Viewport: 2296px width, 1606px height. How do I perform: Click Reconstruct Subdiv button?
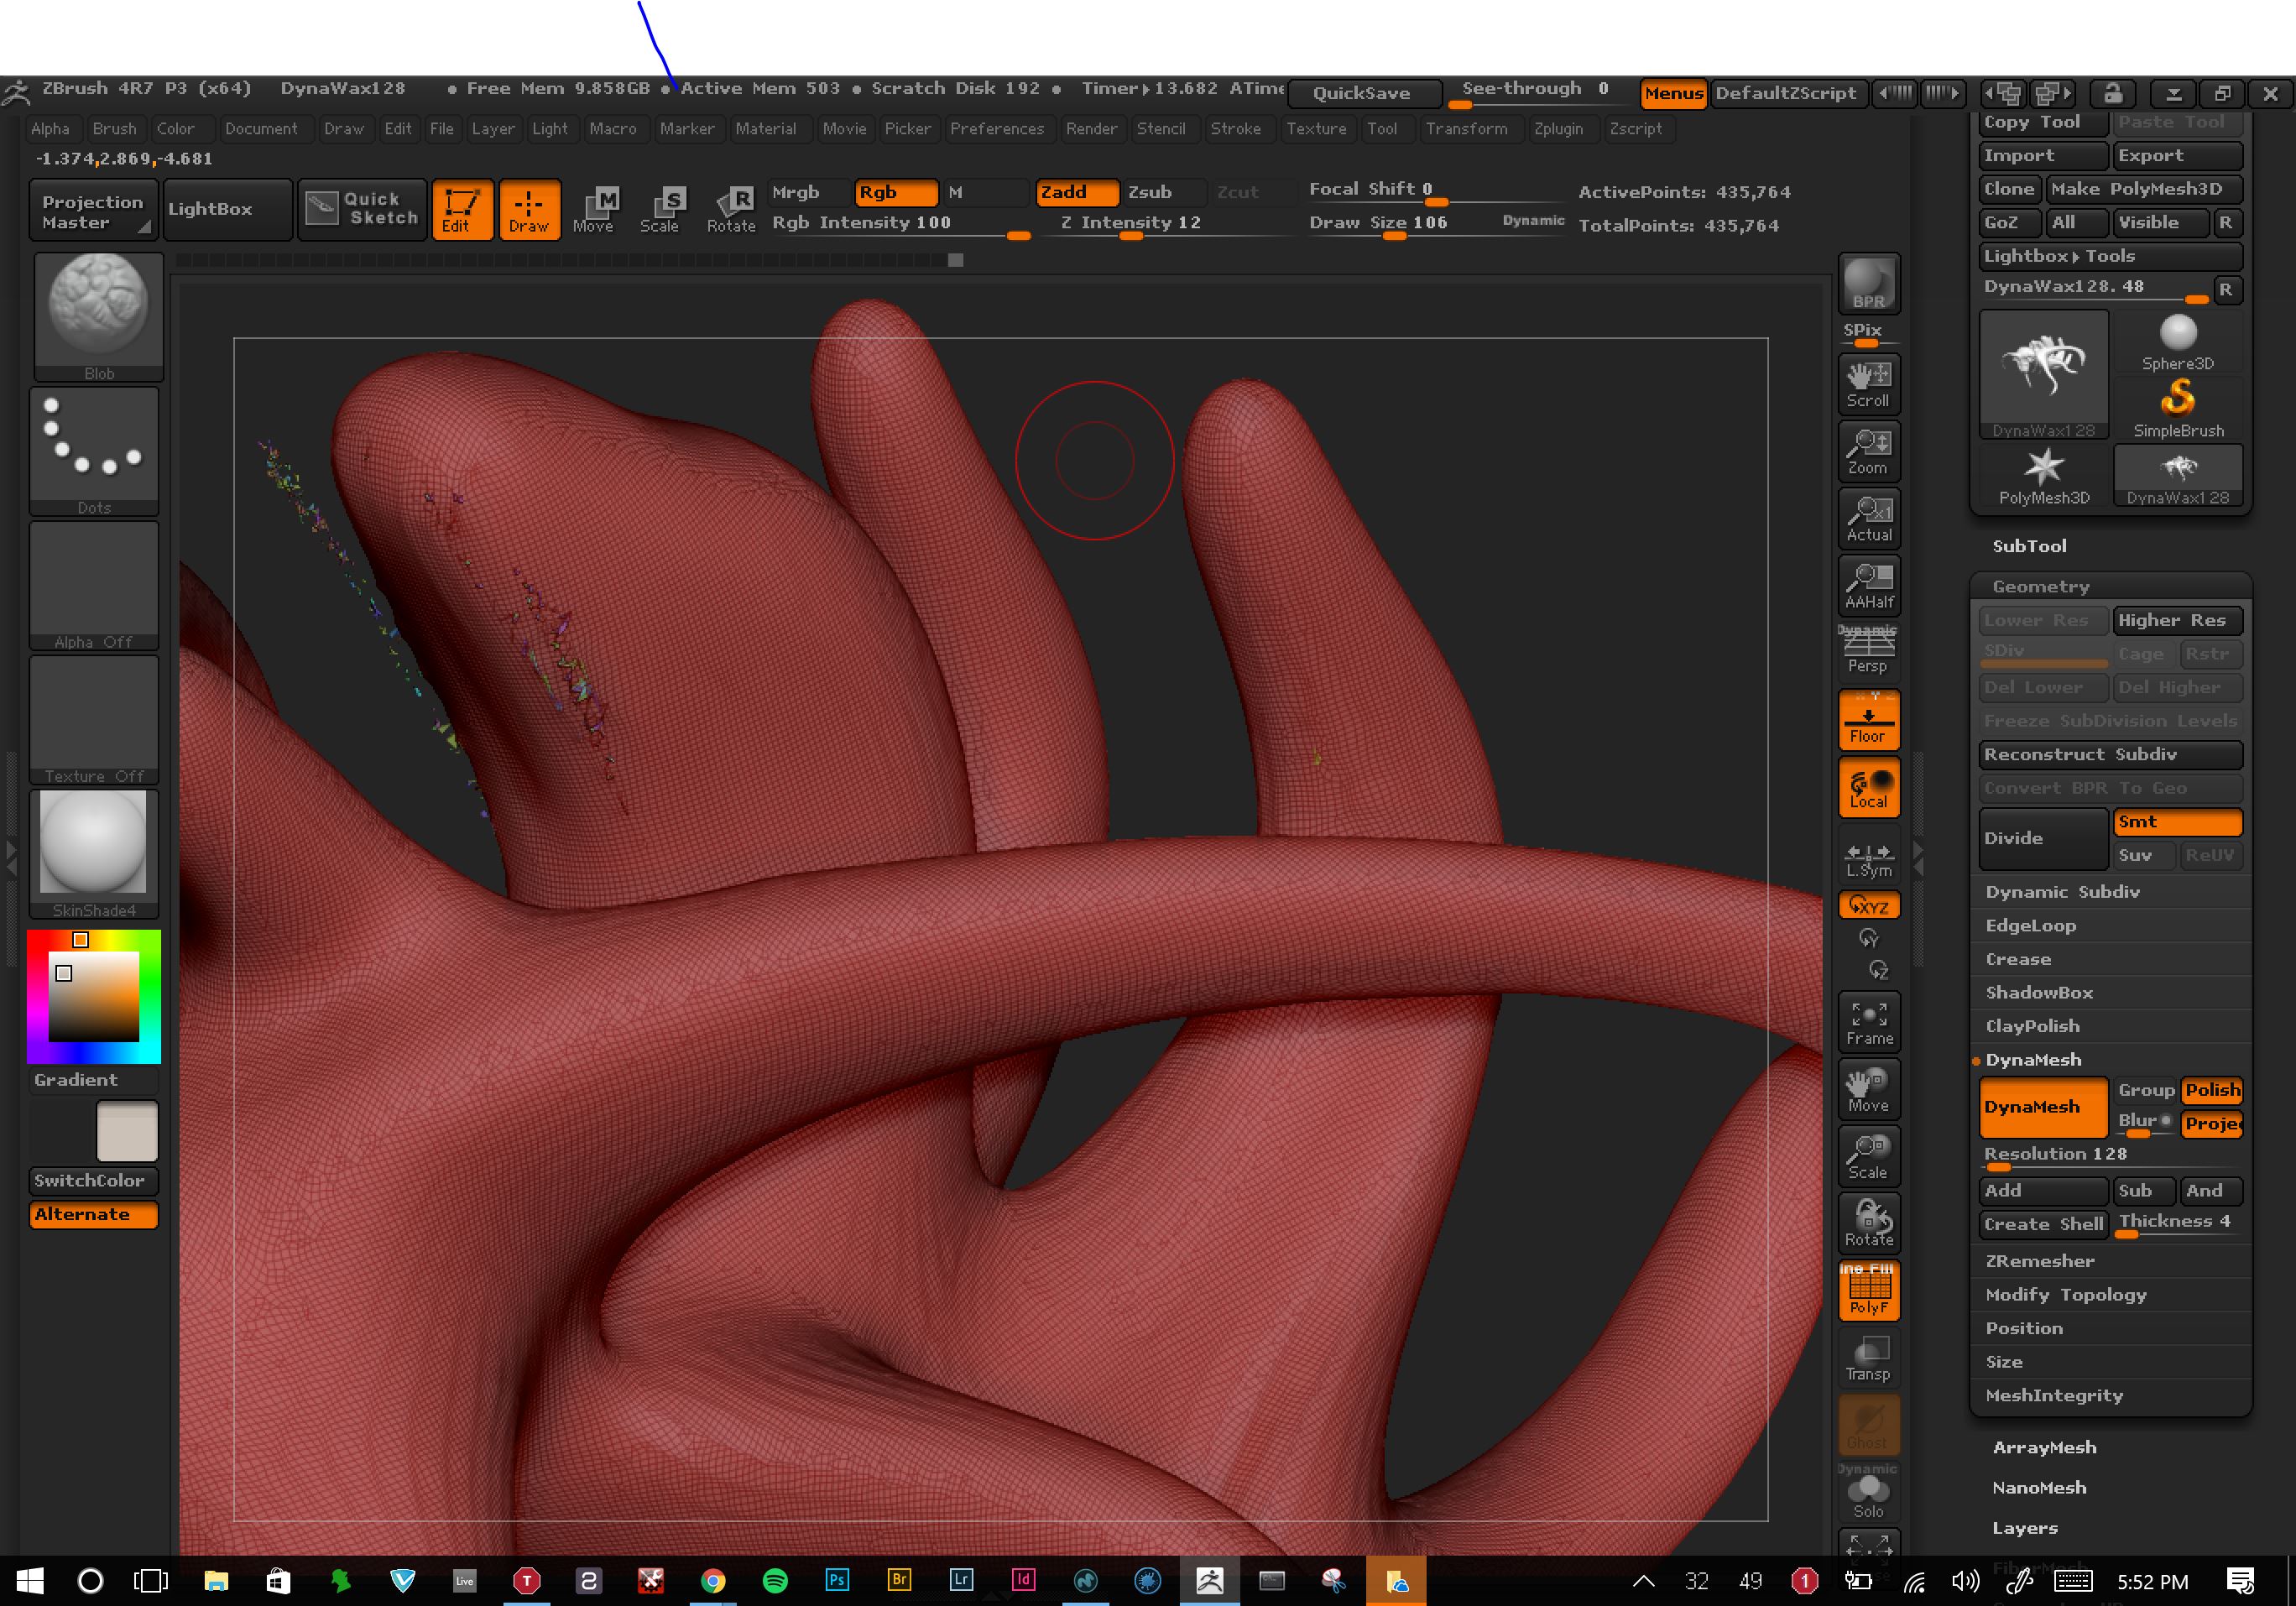(2110, 755)
